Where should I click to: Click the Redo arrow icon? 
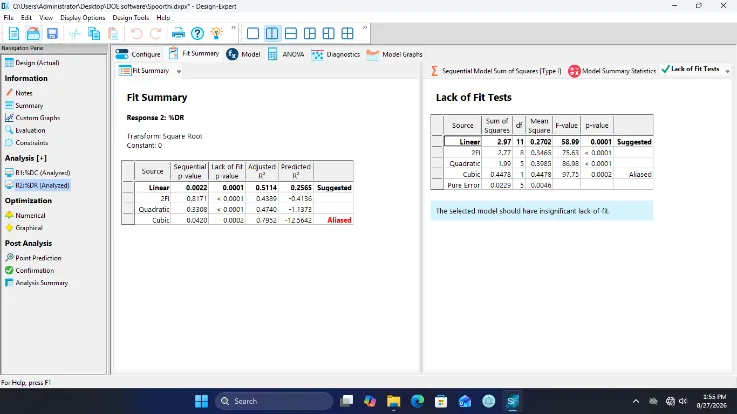point(155,33)
